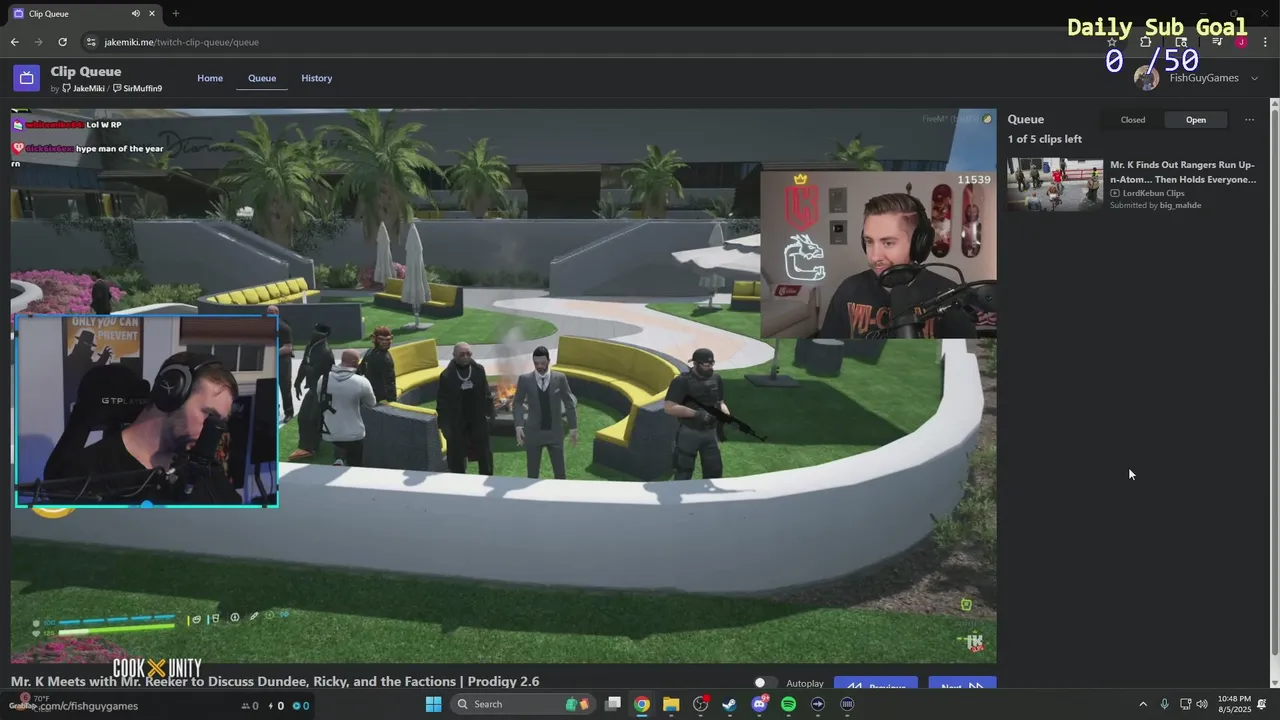The height and width of the screenshot is (720, 1280).
Task: Open Chrome profile avatar J
Action: click(x=1241, y=42)
